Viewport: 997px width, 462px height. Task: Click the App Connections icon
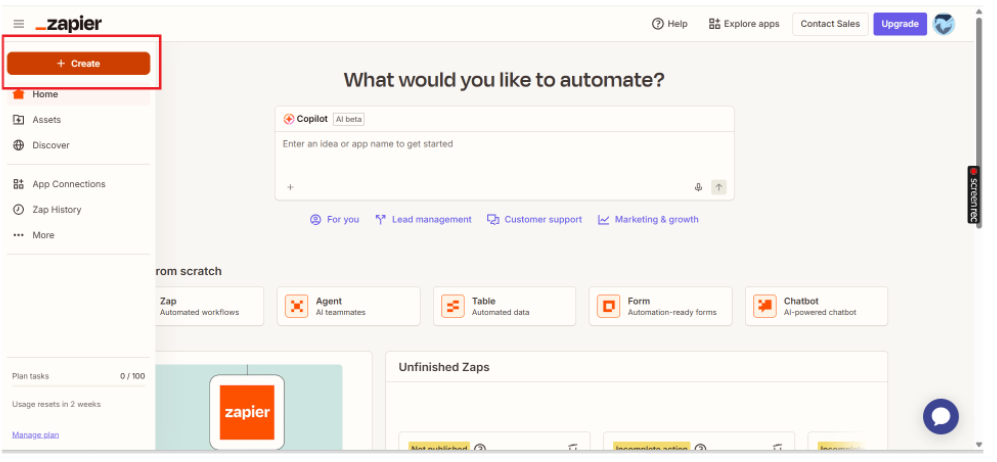[18, 184]
